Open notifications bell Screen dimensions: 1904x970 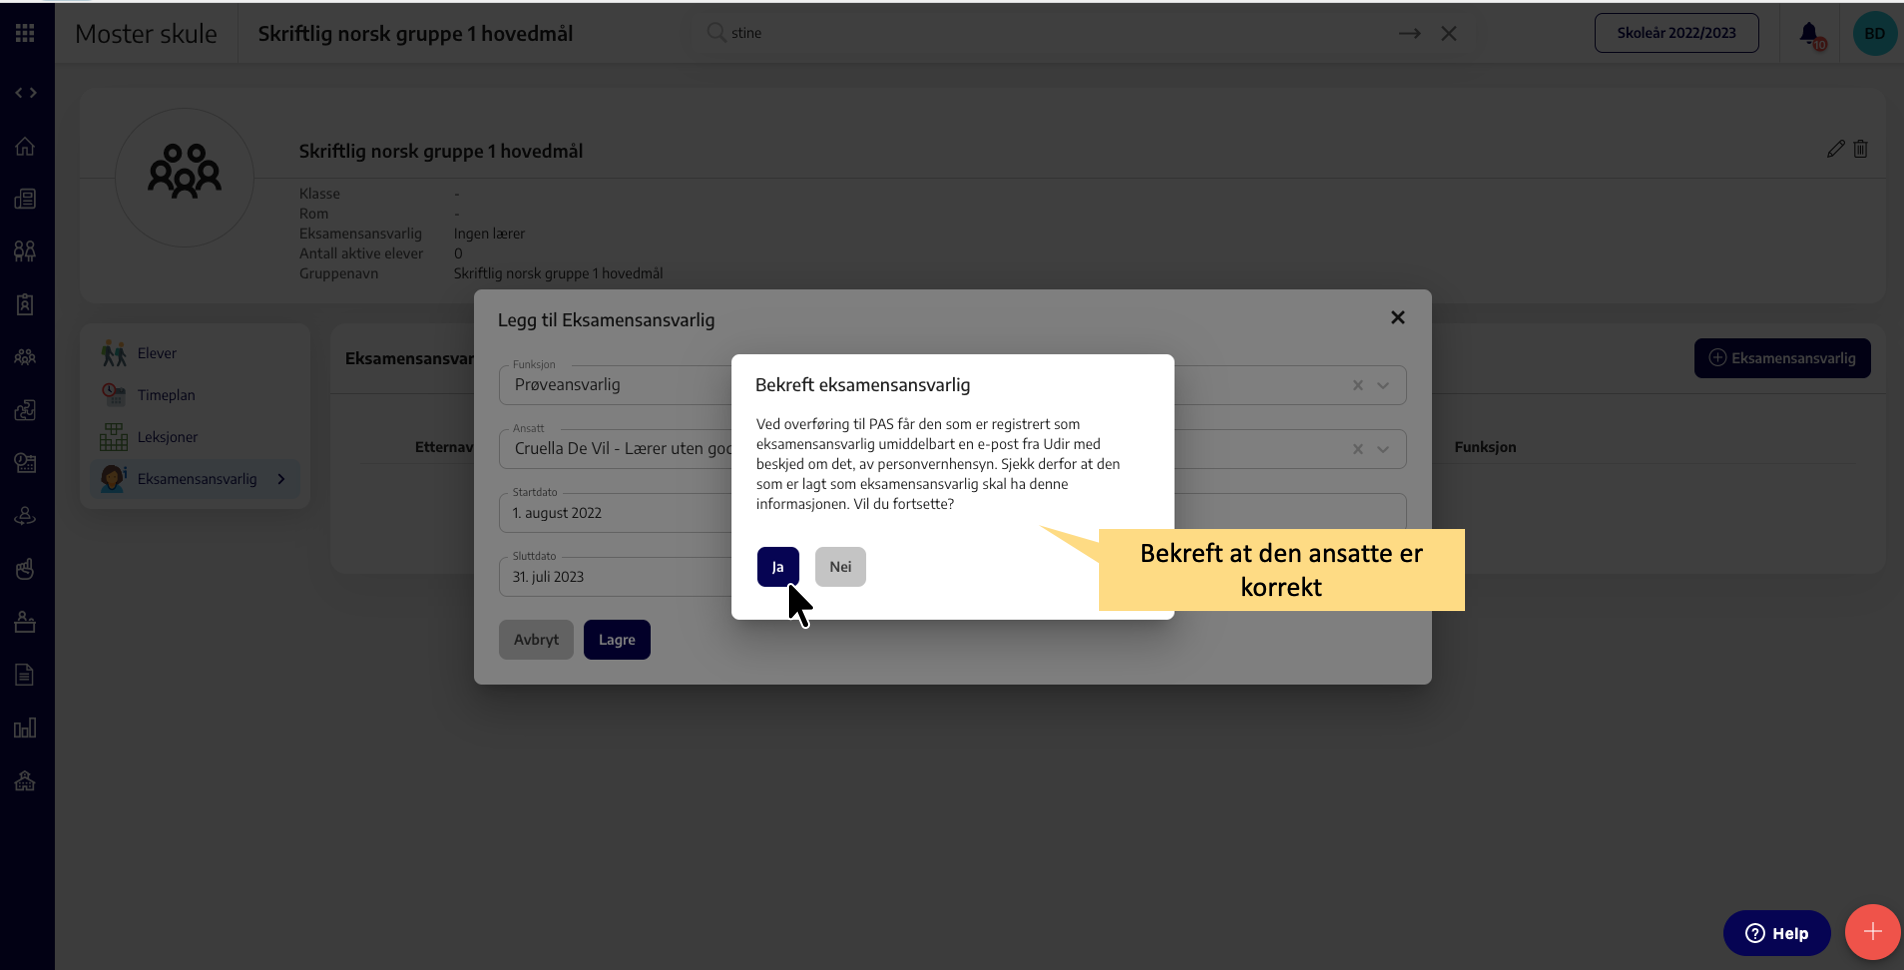click(1810, 35)
